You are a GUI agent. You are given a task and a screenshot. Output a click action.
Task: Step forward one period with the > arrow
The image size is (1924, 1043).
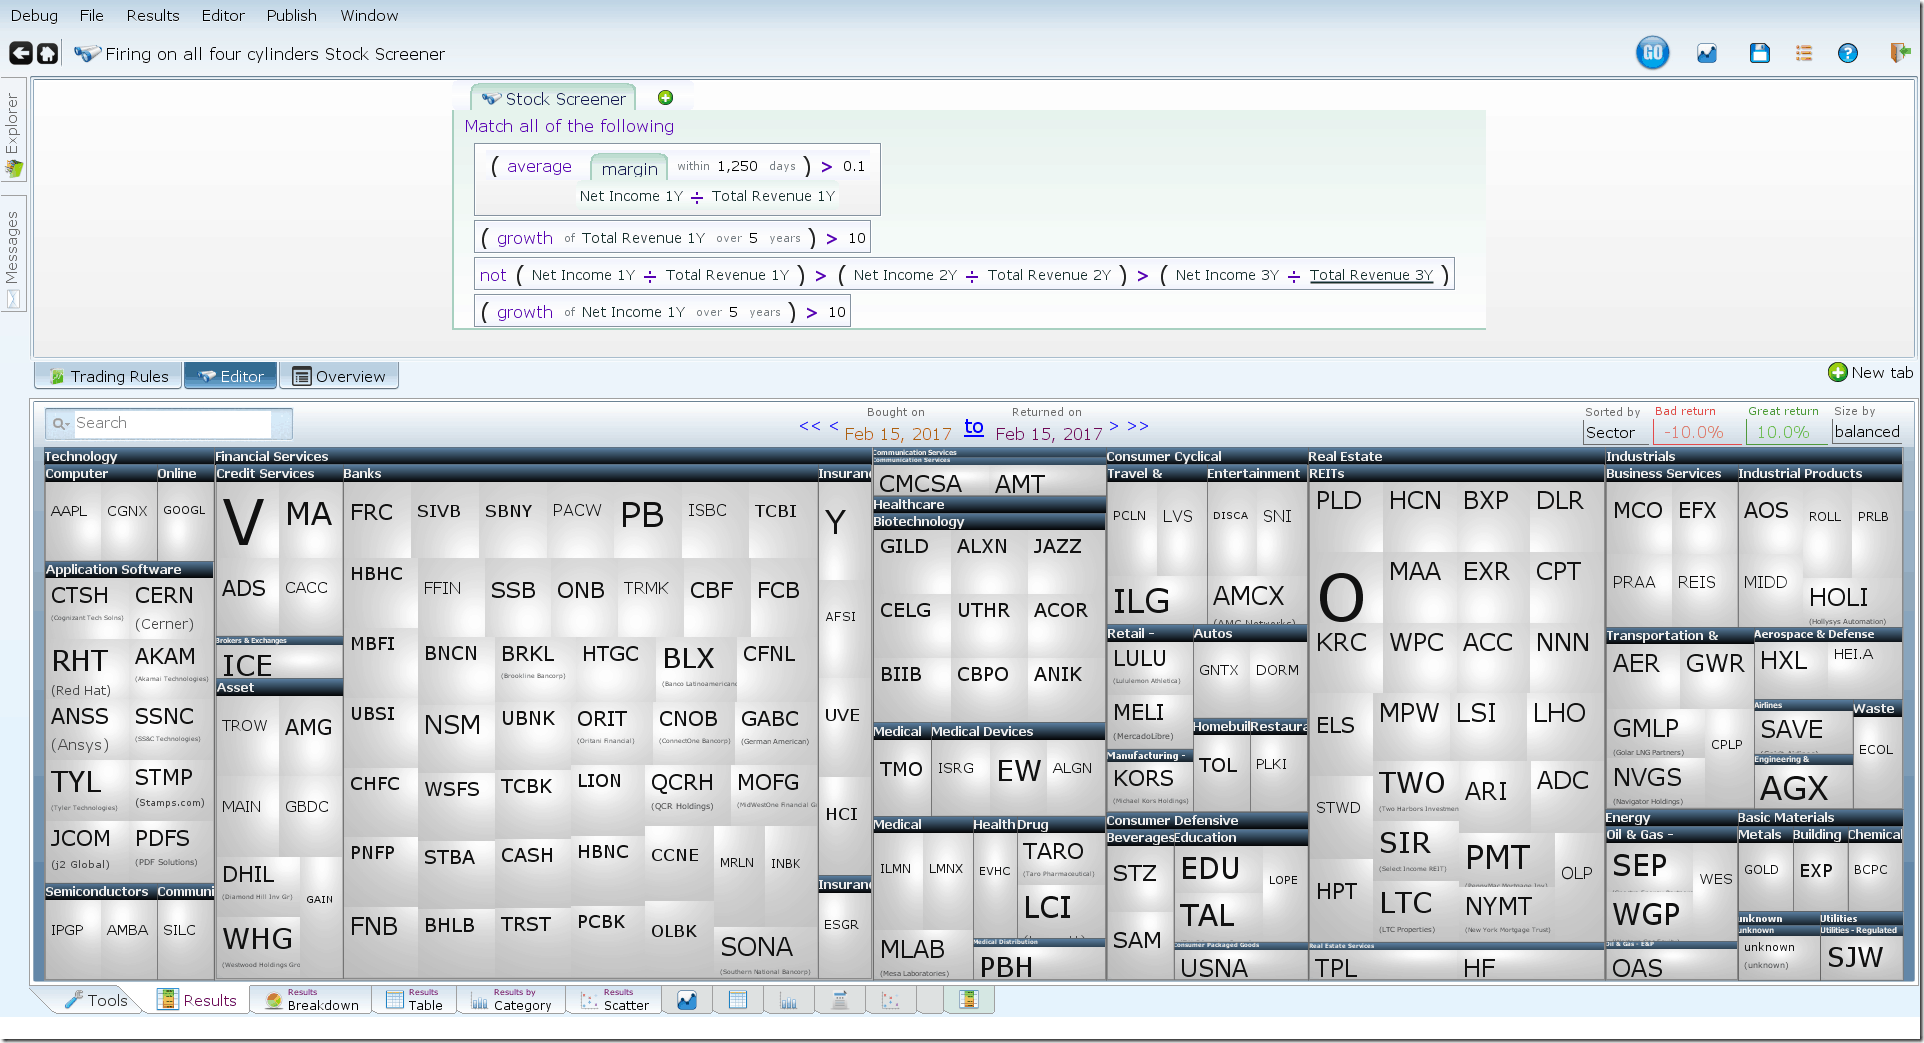pyautogui.click(x=1114, y=426)
